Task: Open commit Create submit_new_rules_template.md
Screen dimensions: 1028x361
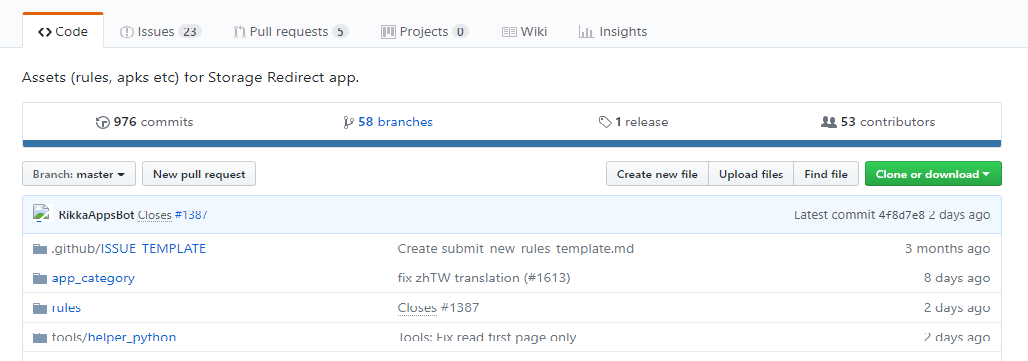Action: click(516, 249)
